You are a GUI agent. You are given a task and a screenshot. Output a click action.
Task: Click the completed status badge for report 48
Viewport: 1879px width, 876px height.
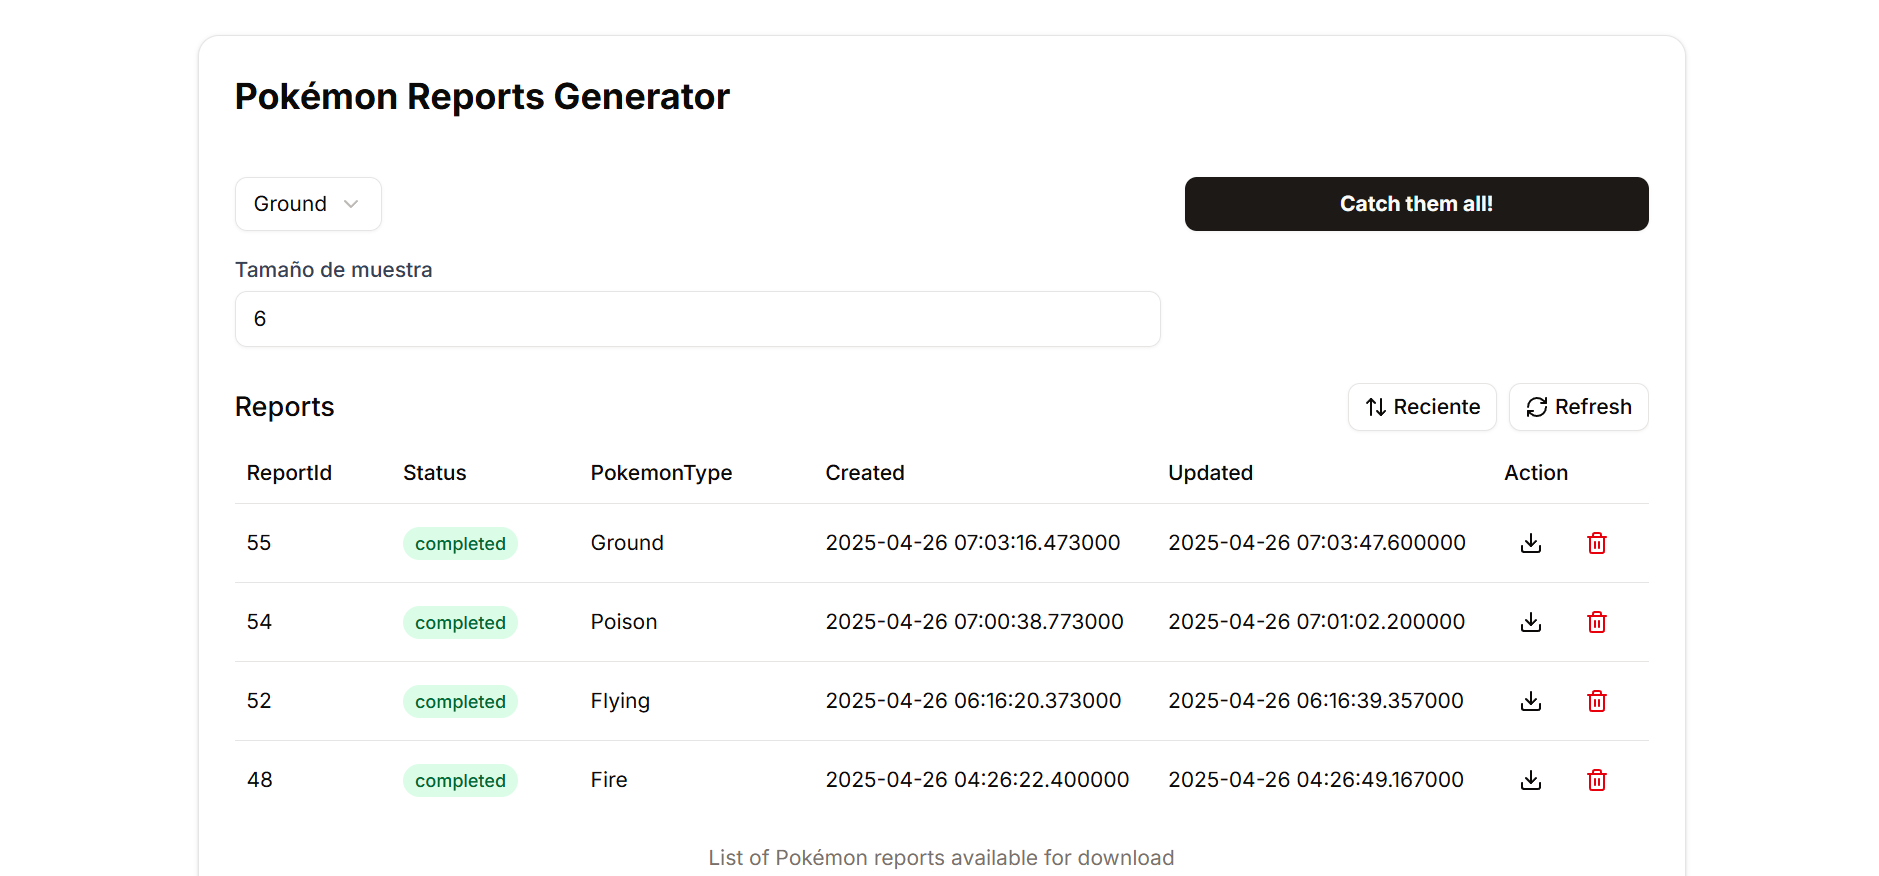[460, 781]
